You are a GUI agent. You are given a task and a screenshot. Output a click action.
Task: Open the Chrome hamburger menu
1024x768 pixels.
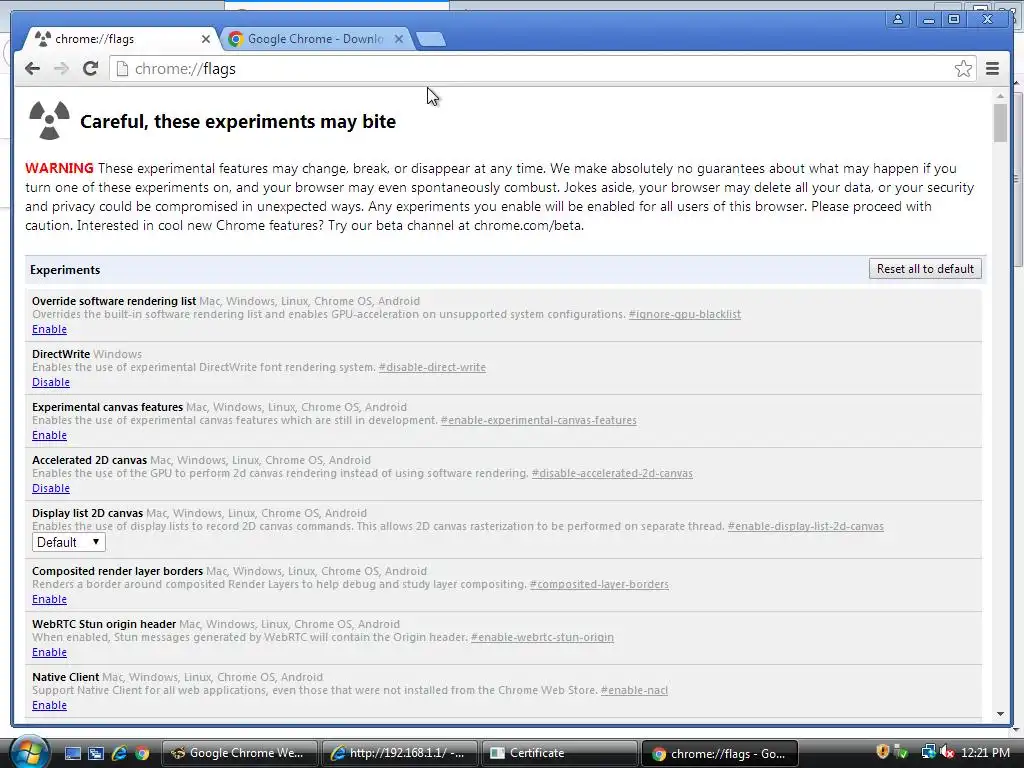992,69
